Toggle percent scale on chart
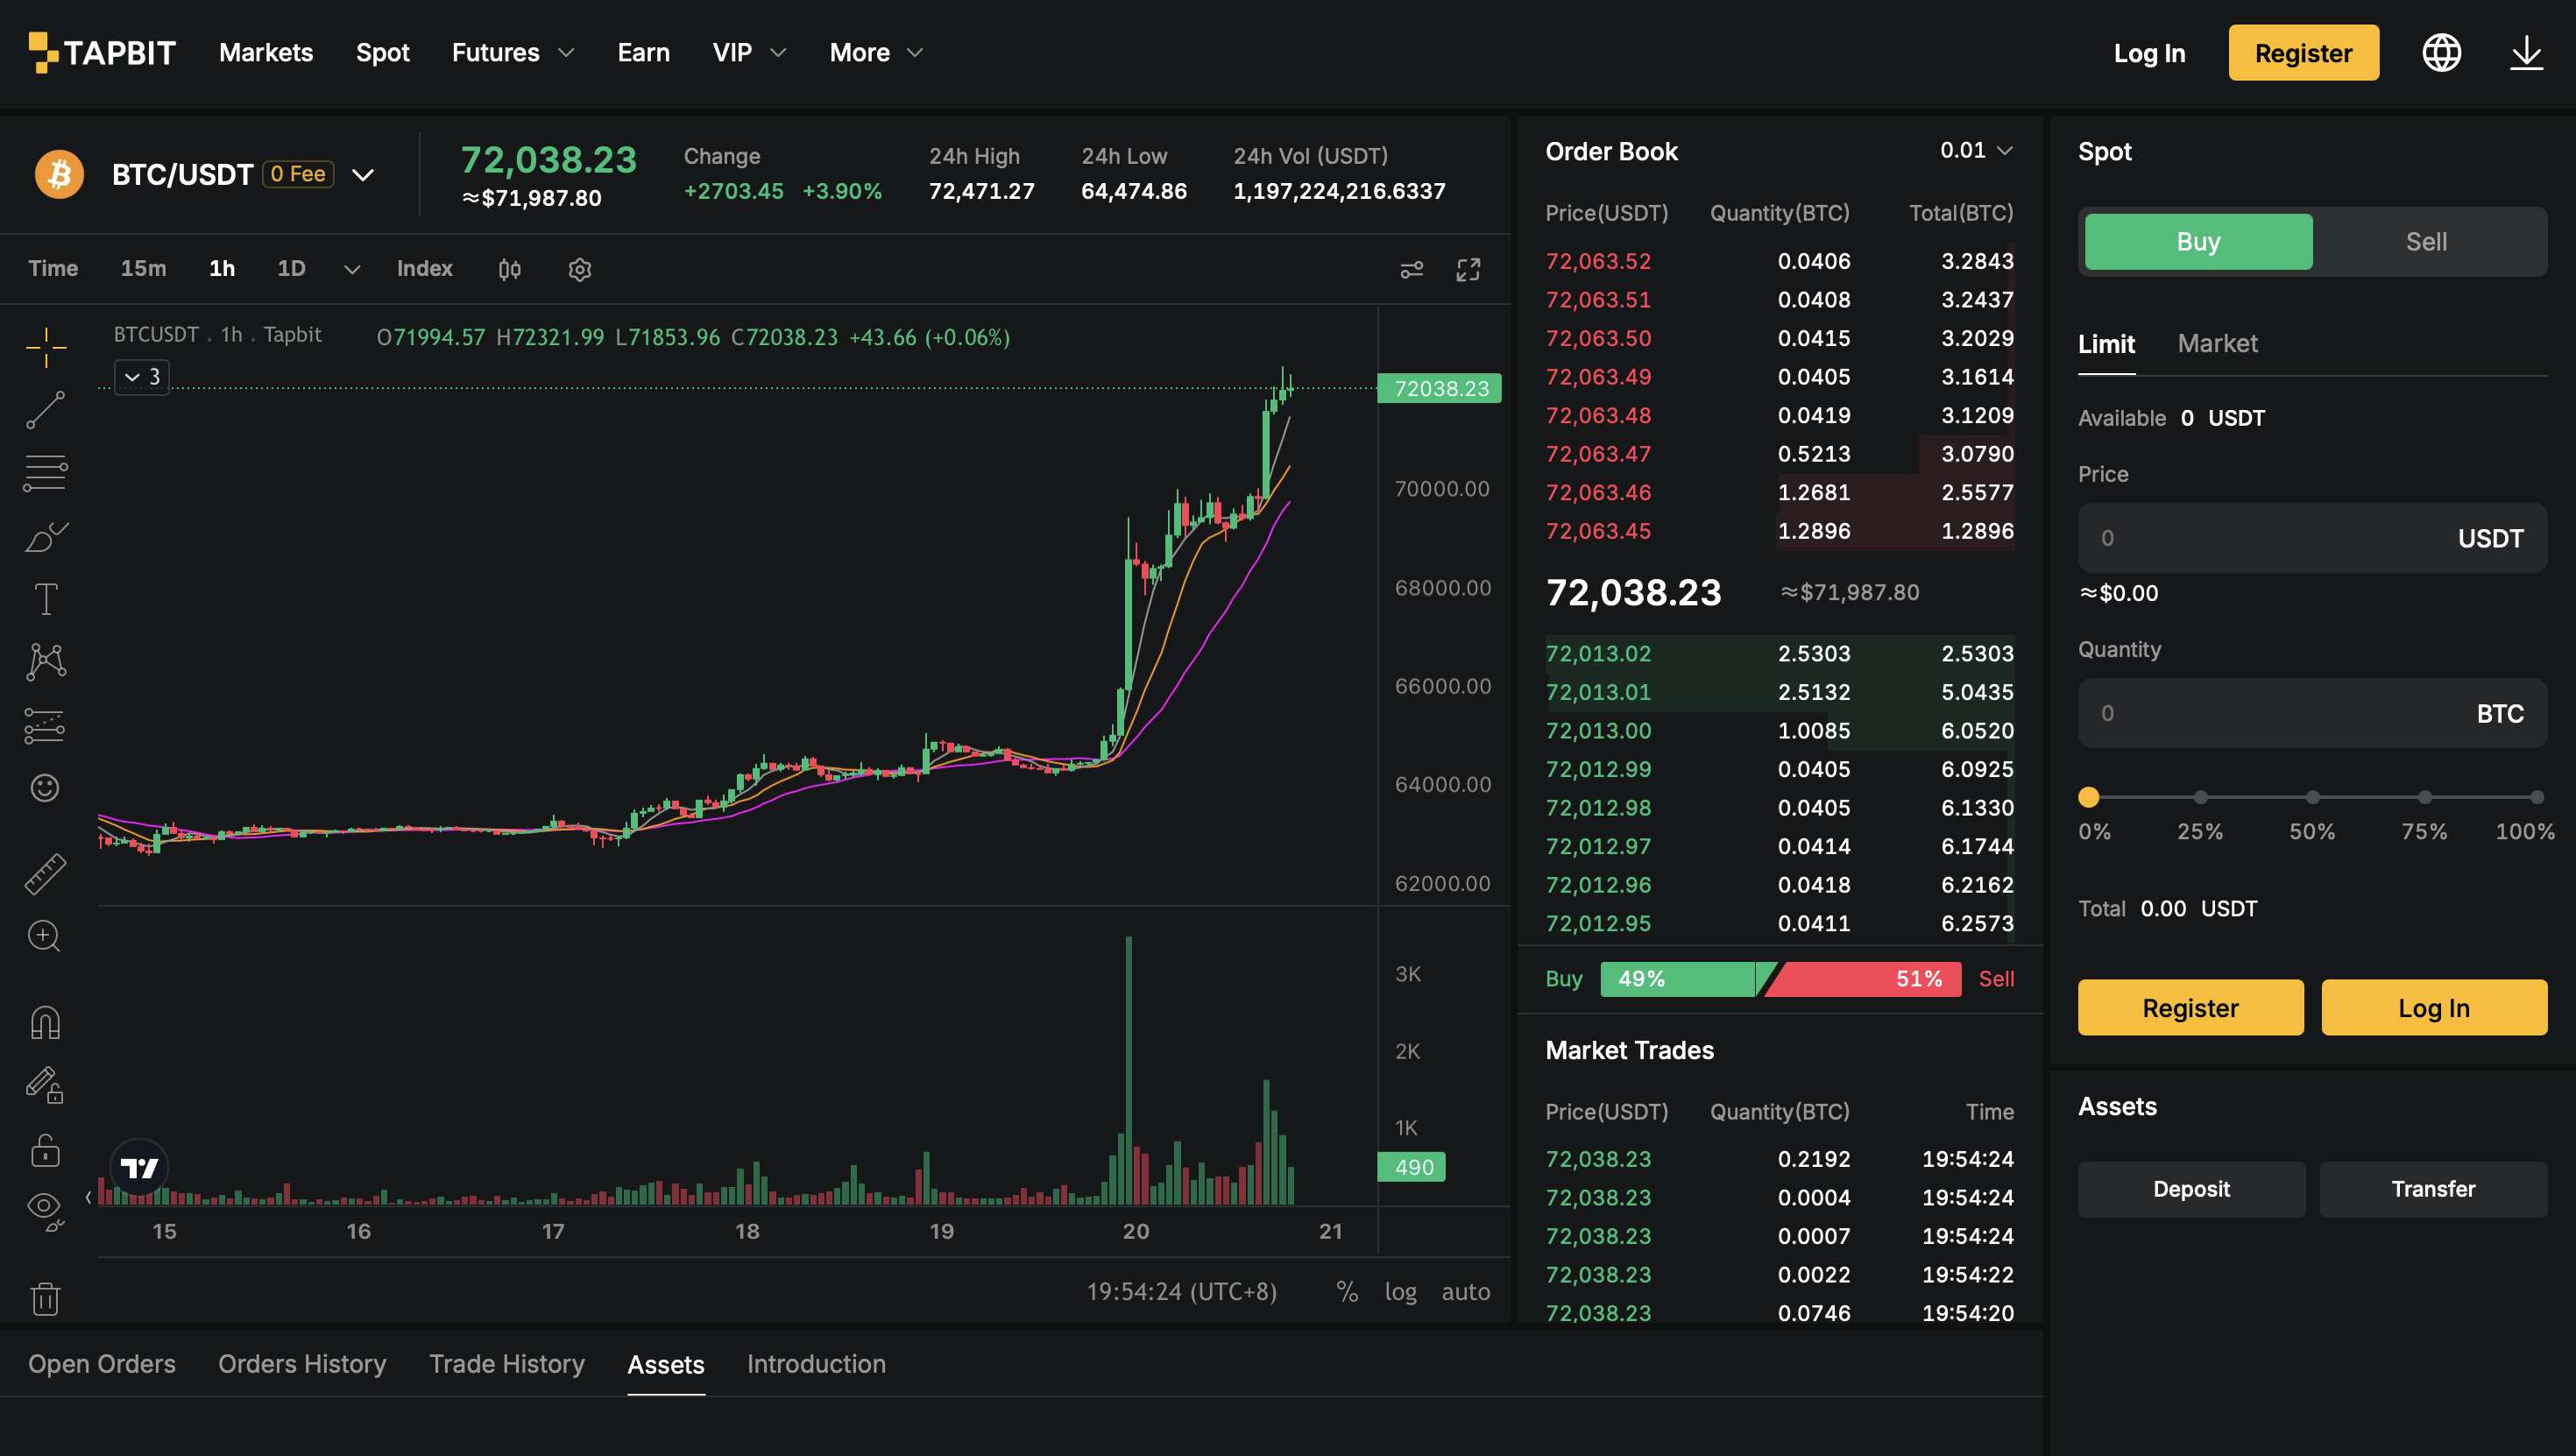The width and height of the screenshot is (2576, 1456). [1347, 1292]
